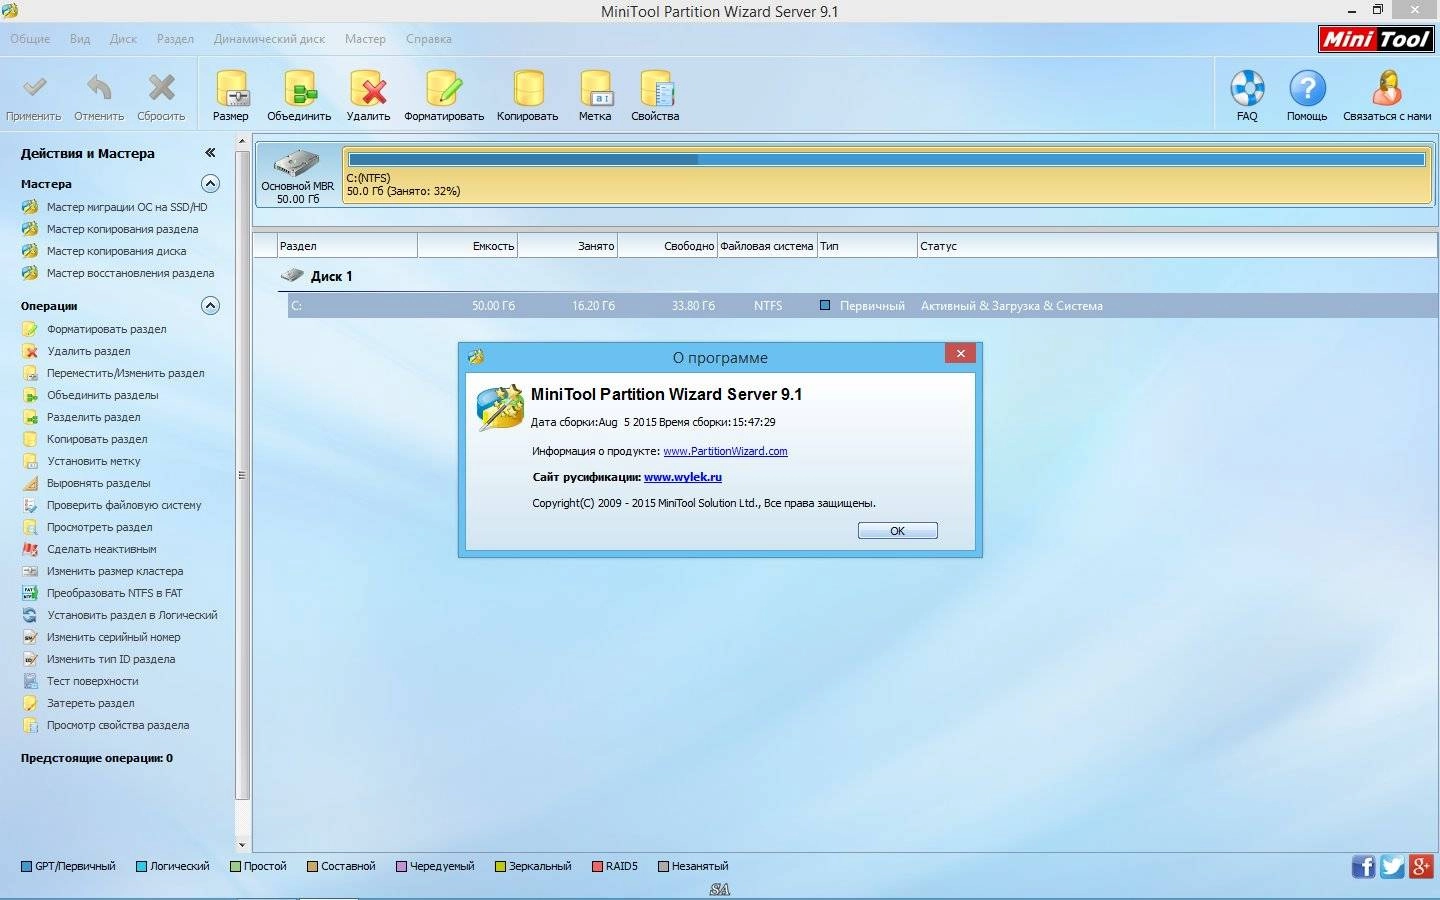Choose Преобразовать NTFS в FAT
Image resolution: width=1440 pixels, height=900 pixels.
tap(114, 593)
